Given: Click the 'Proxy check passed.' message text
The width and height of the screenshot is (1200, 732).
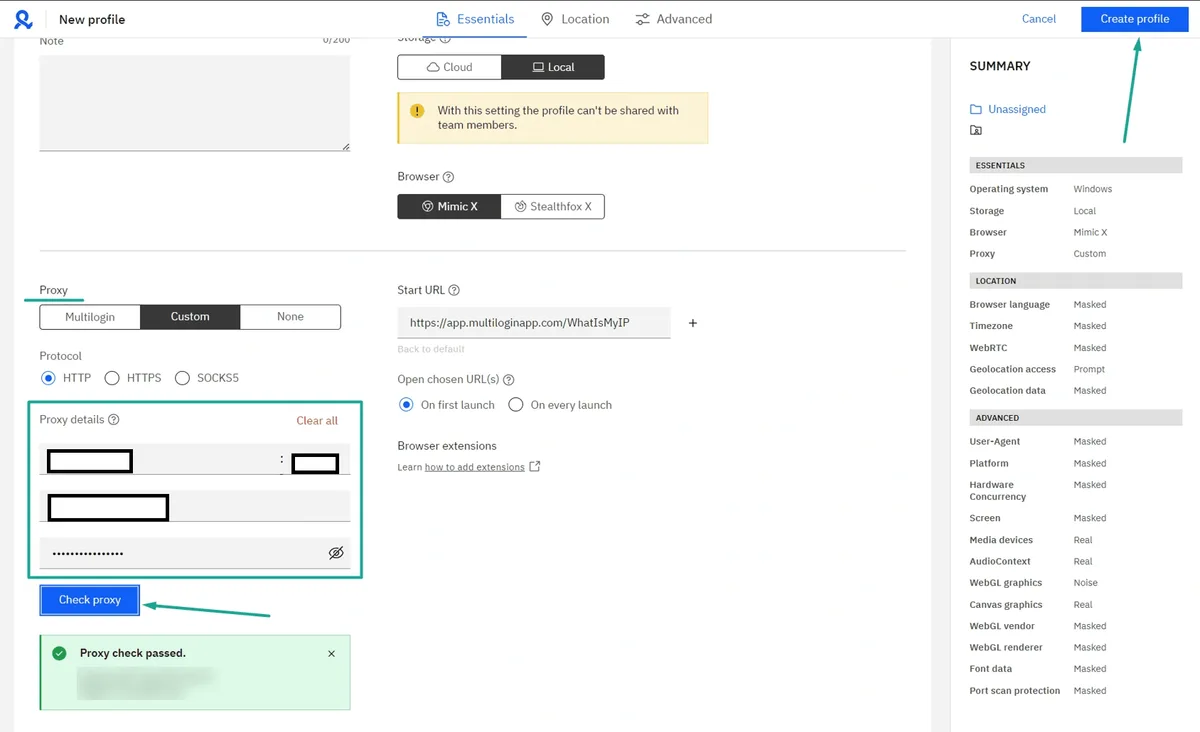Looking at the screenshot, I should [133, 653].
